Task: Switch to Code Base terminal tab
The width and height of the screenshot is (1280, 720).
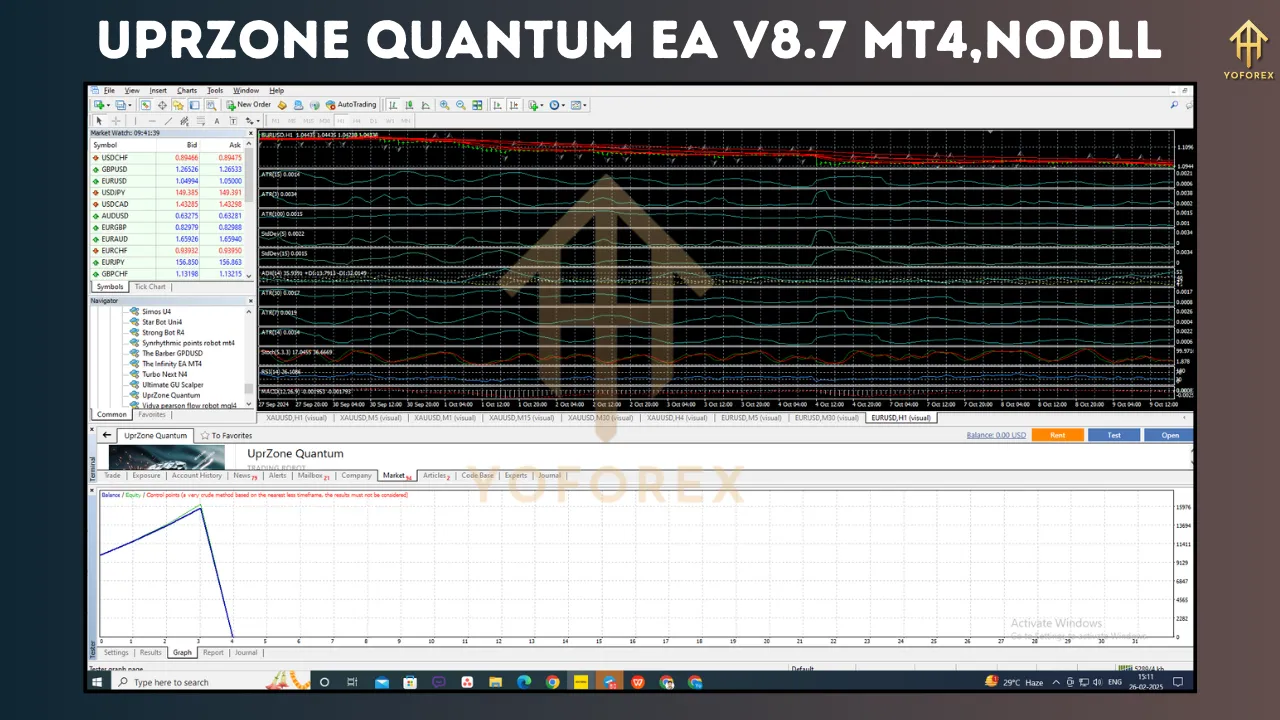Action: pos(477,476)
